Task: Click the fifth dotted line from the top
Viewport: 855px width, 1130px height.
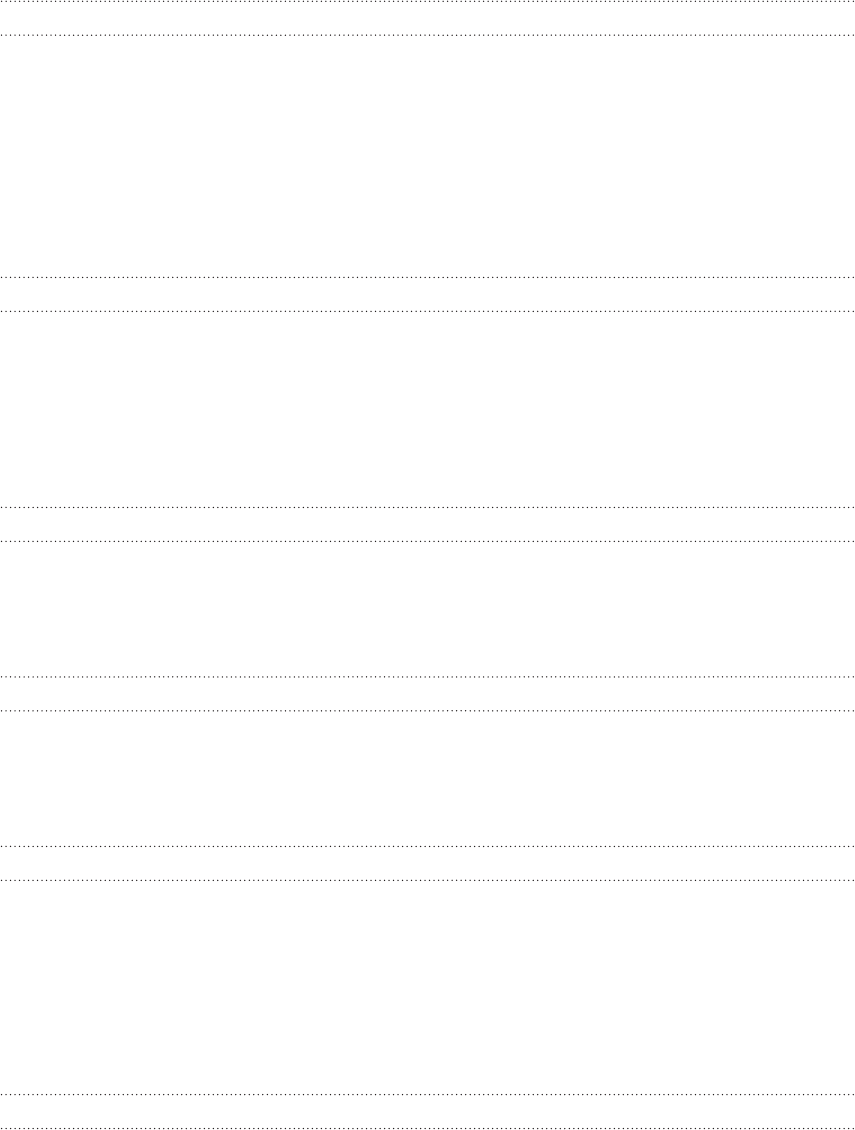Action: (x=427, y=508)
